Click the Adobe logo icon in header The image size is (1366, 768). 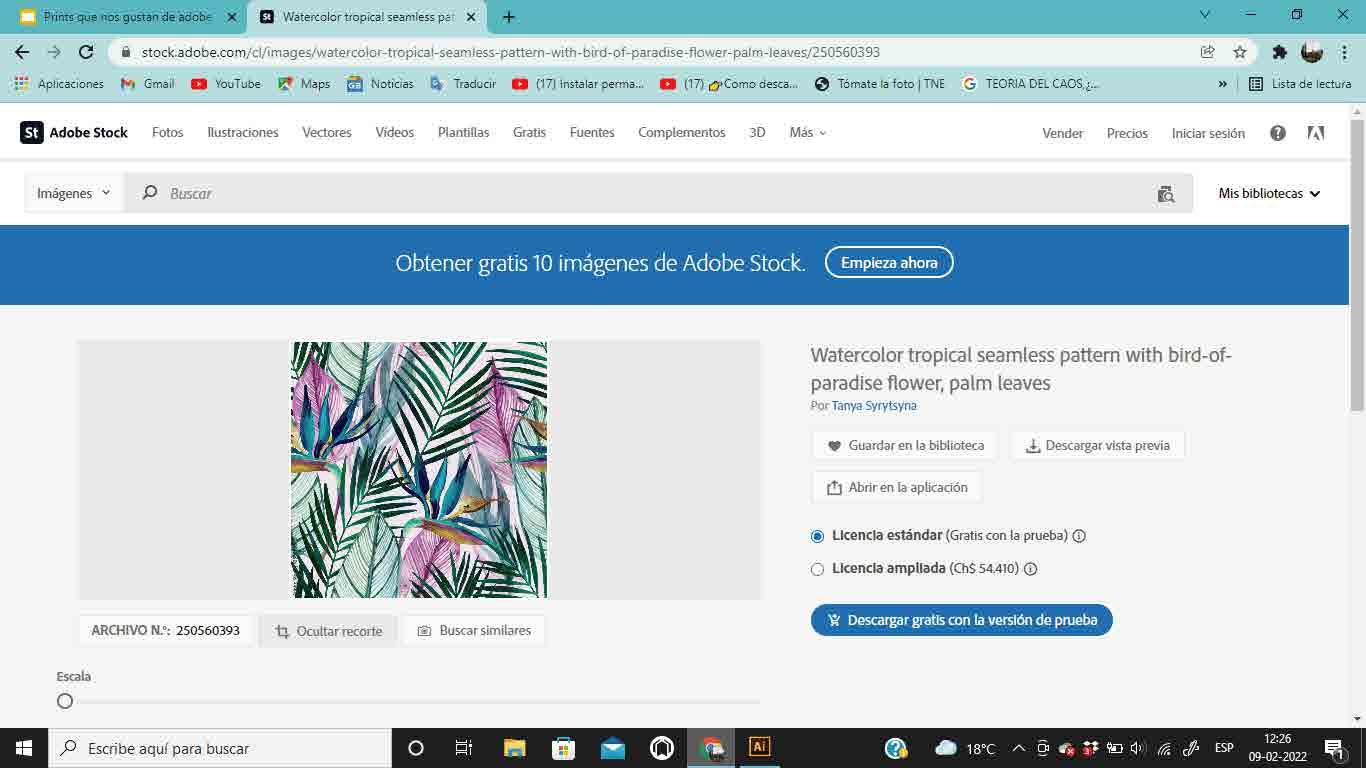[1316, 133]
